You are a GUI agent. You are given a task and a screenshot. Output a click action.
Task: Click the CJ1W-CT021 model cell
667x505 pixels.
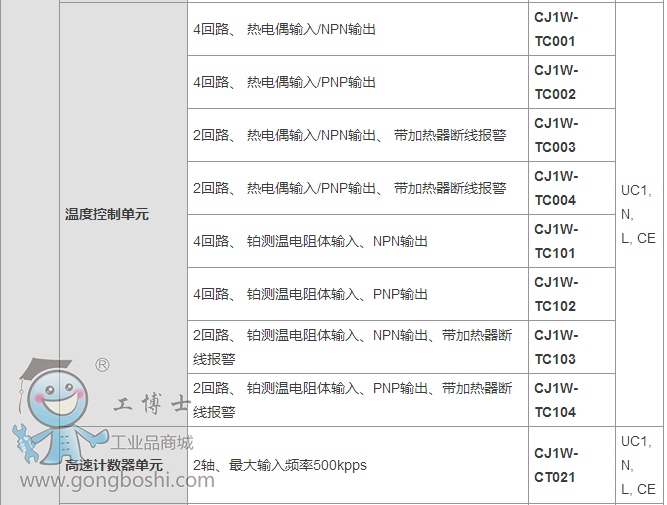pyautogui.click(x=556, y=465)
